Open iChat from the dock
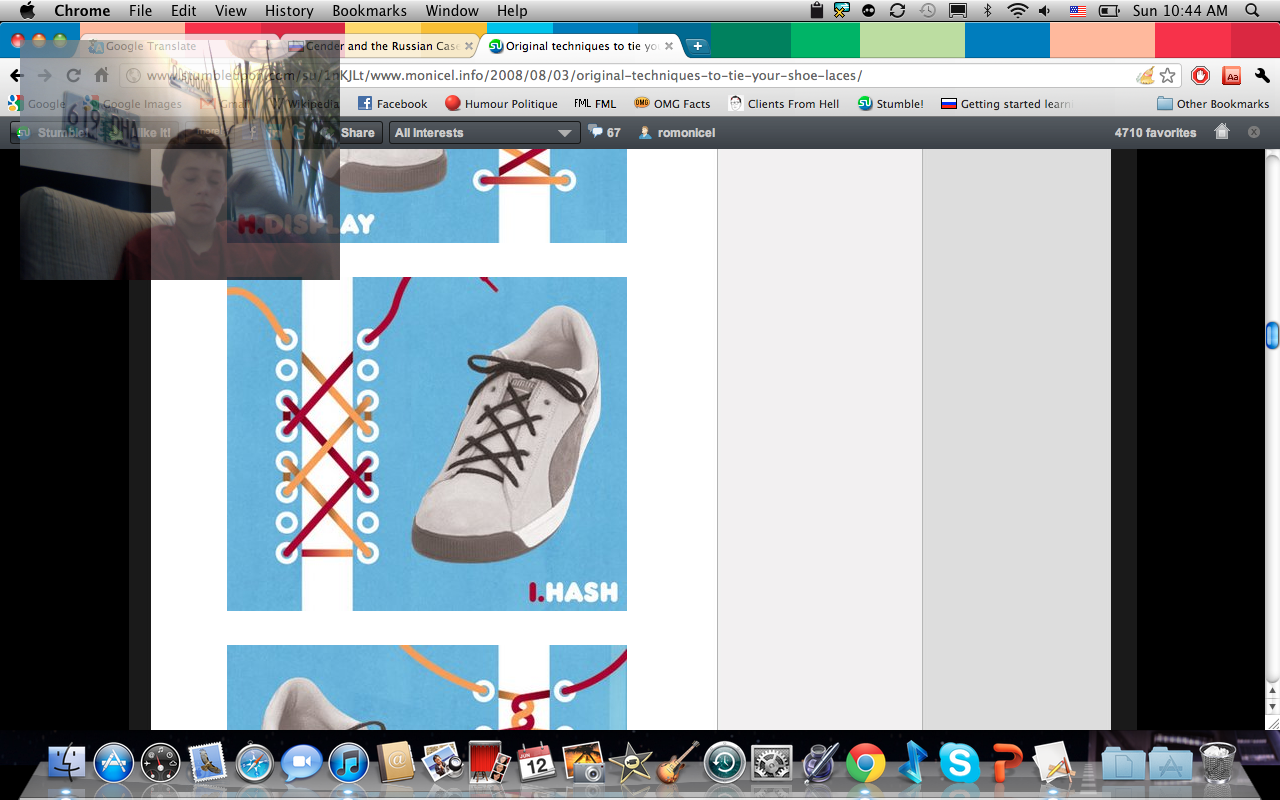Image resolution: width=1280 pixels, height=800 pixels. pos(301,764)
